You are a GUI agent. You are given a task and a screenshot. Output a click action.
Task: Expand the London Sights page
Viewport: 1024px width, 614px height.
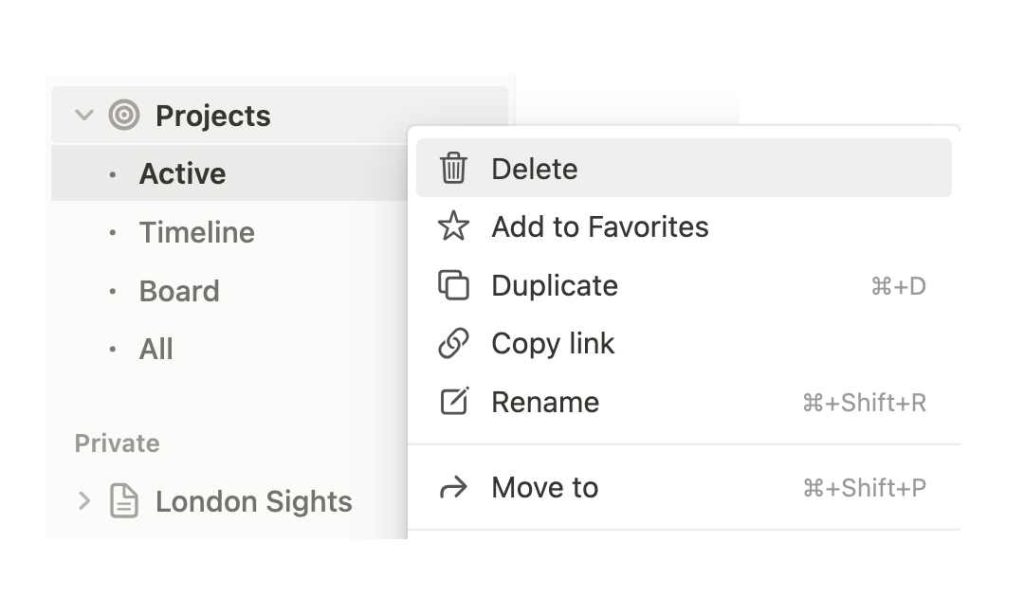tap(85, 501)
